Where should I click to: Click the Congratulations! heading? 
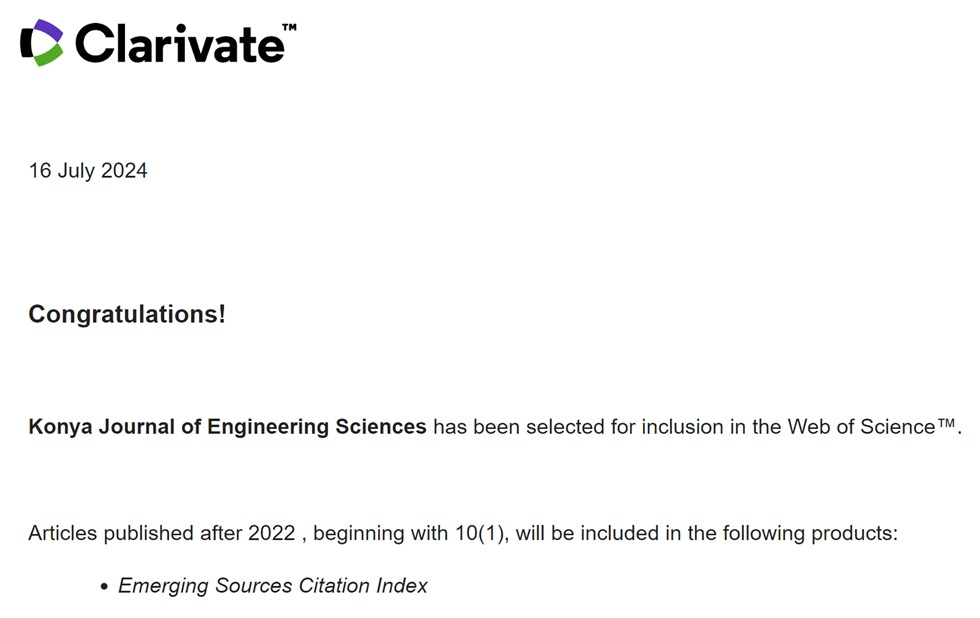pyautogui.click(x=127, y=314)
